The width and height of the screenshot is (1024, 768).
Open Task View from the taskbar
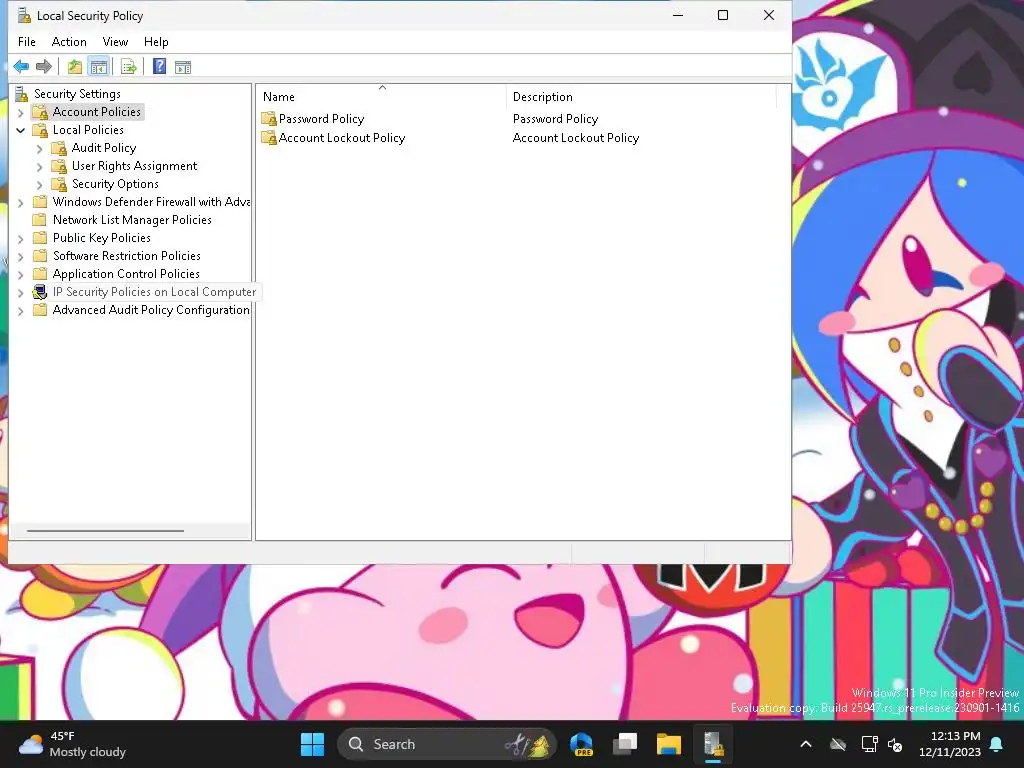pyautogui.click(x=625, y=744)
